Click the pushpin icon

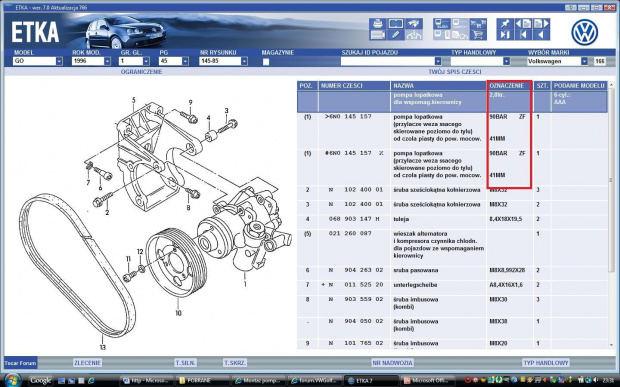click(505, 24)
